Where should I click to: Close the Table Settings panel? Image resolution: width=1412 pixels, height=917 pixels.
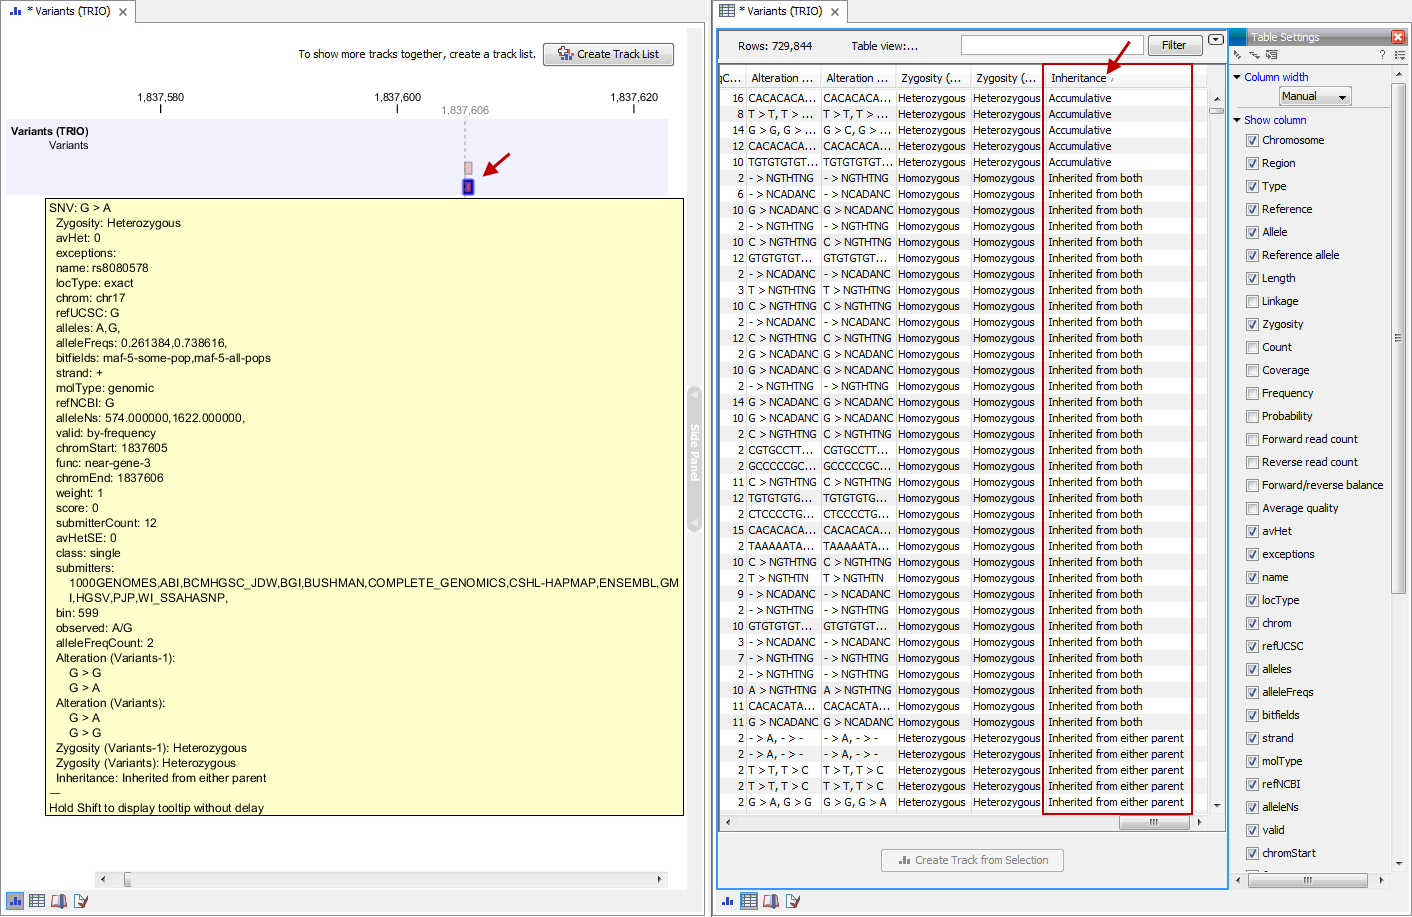pos(1398,37)
